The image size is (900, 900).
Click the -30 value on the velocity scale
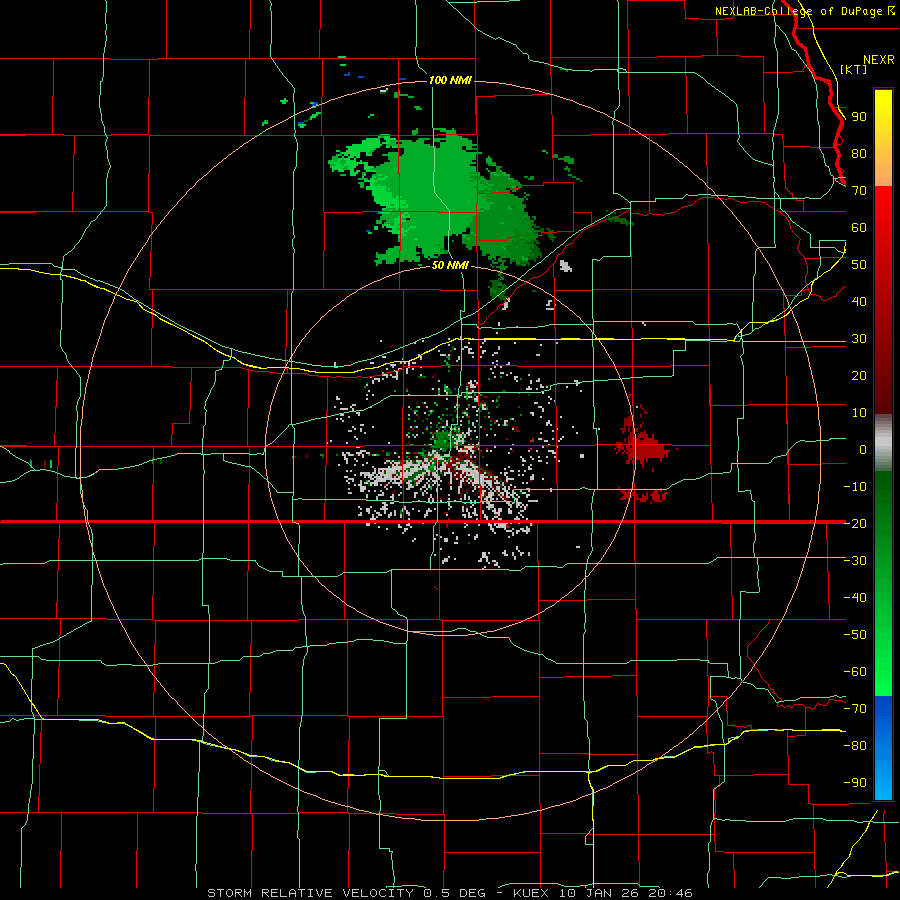point(855,561)
